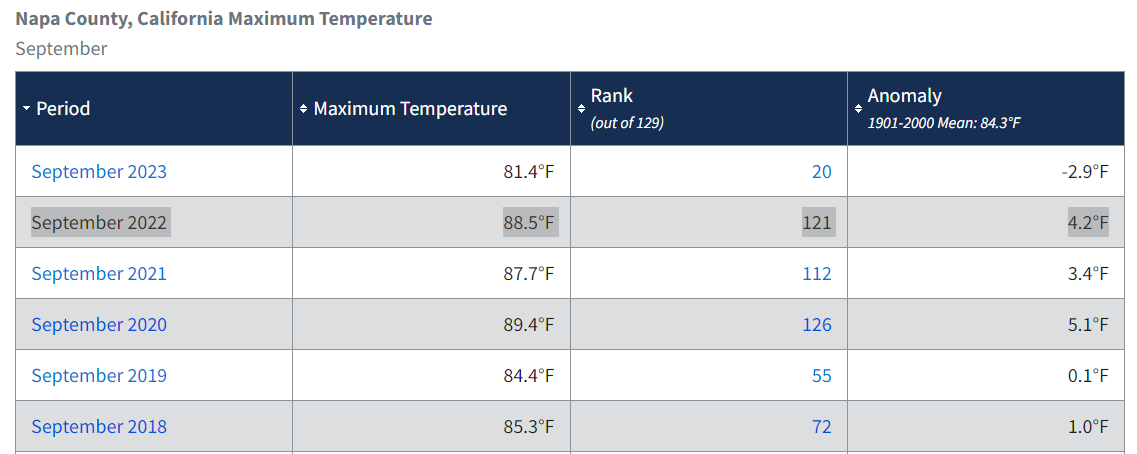This screenshot has width=1137, height=454.
Task: Click rank value 20 link
Action: coord(821,171)
